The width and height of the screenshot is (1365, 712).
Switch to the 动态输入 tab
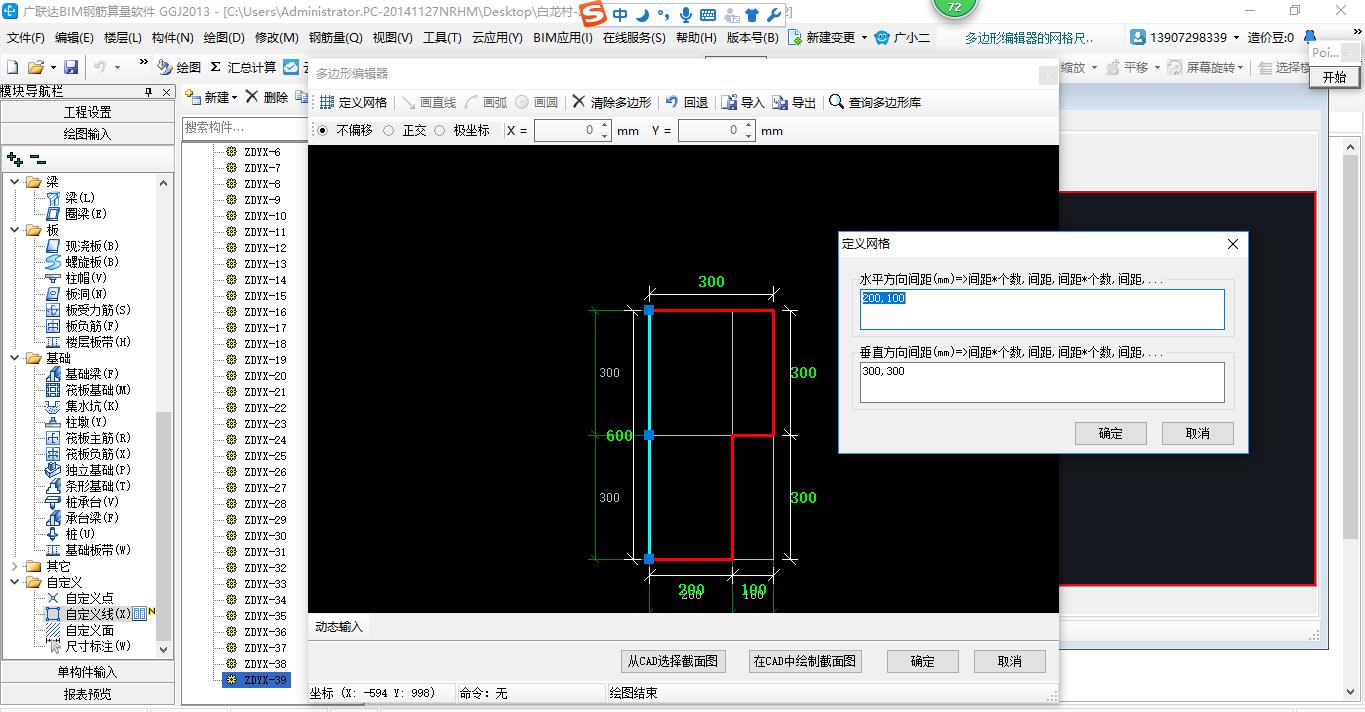(x=339, y=627)
